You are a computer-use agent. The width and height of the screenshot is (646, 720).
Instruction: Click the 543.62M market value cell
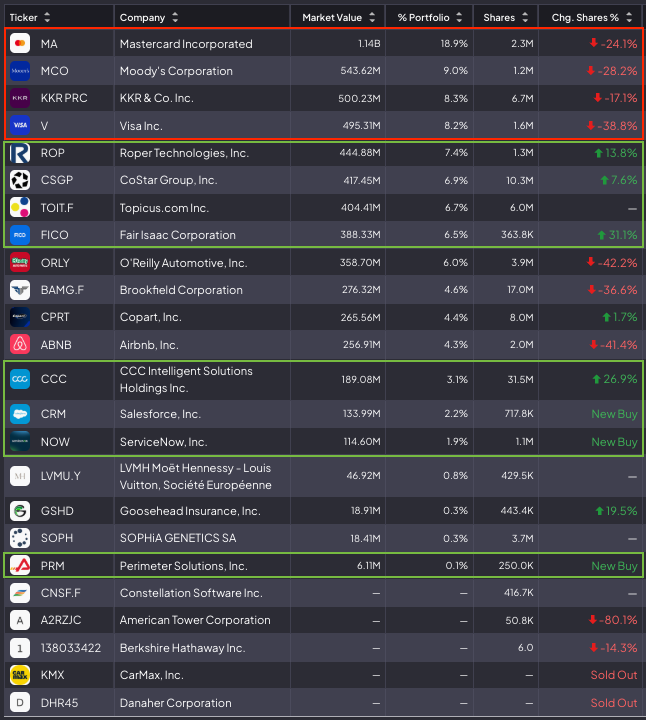(x=360, y=71)
